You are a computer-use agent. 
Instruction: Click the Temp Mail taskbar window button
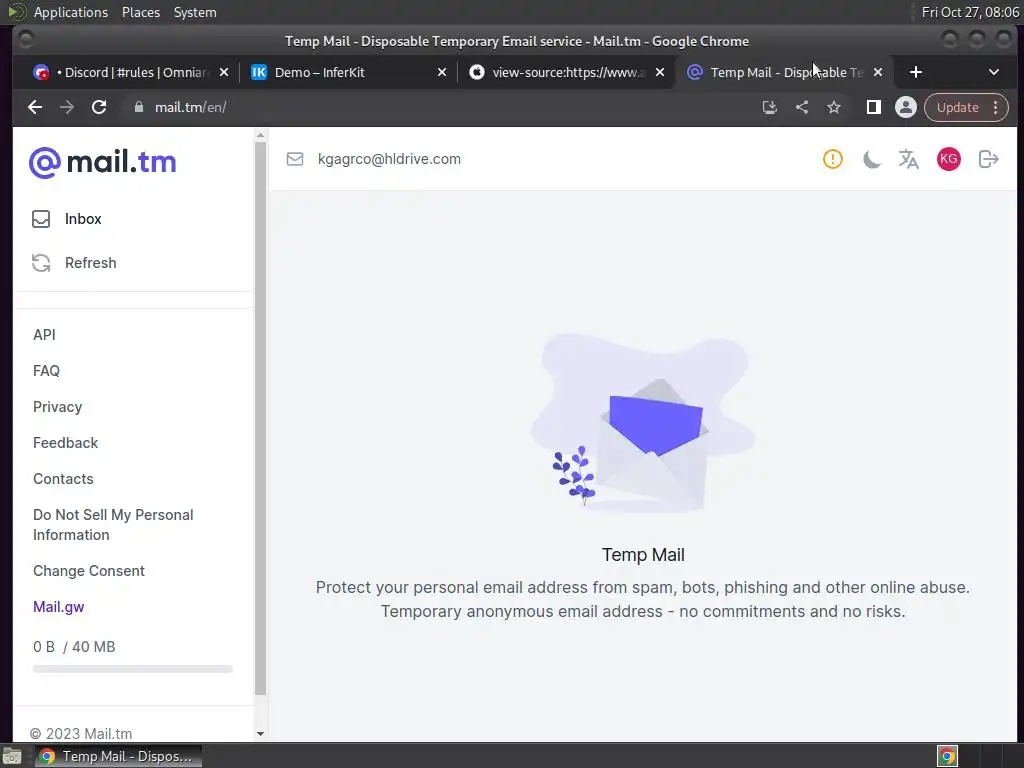coord(118,756)
